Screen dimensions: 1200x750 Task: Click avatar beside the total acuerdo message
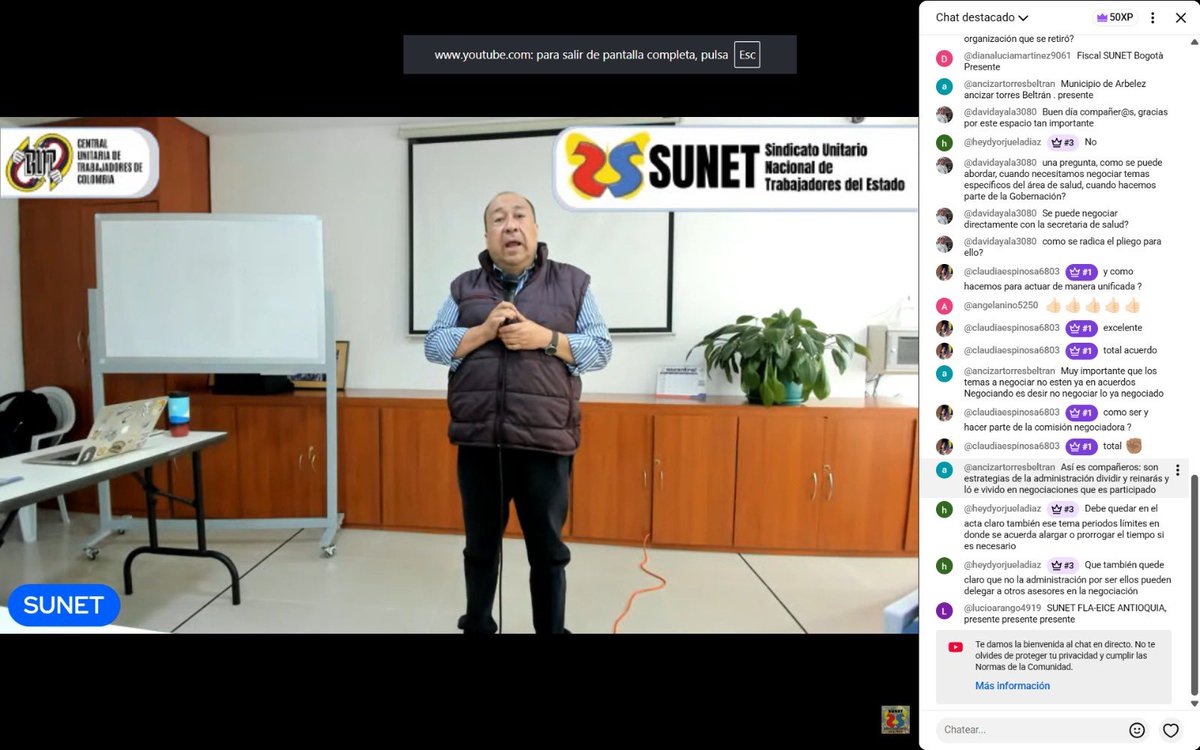click(944, 351)
